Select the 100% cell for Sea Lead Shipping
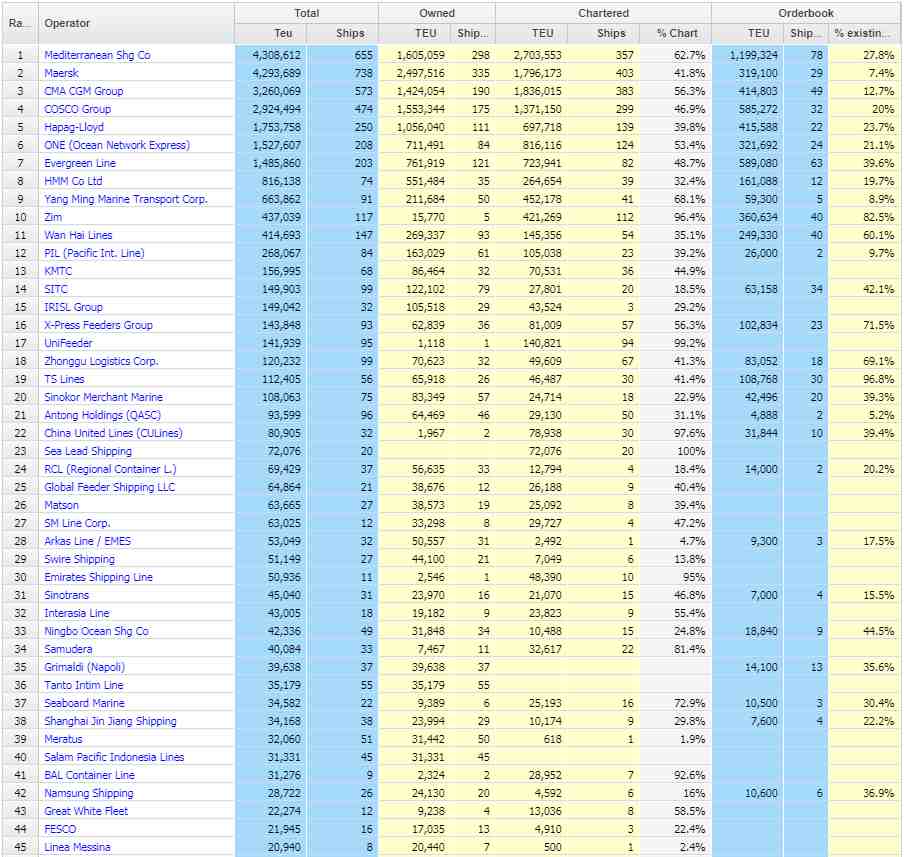 point(675,450)
